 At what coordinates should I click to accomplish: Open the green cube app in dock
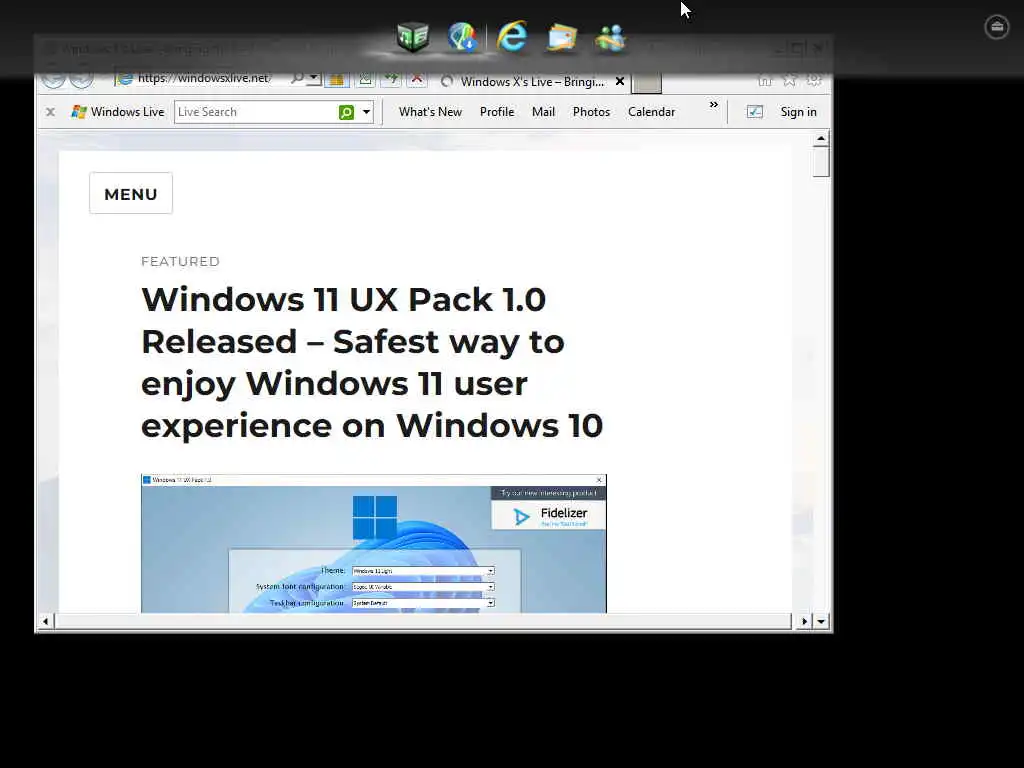click(x=413, y=37)
